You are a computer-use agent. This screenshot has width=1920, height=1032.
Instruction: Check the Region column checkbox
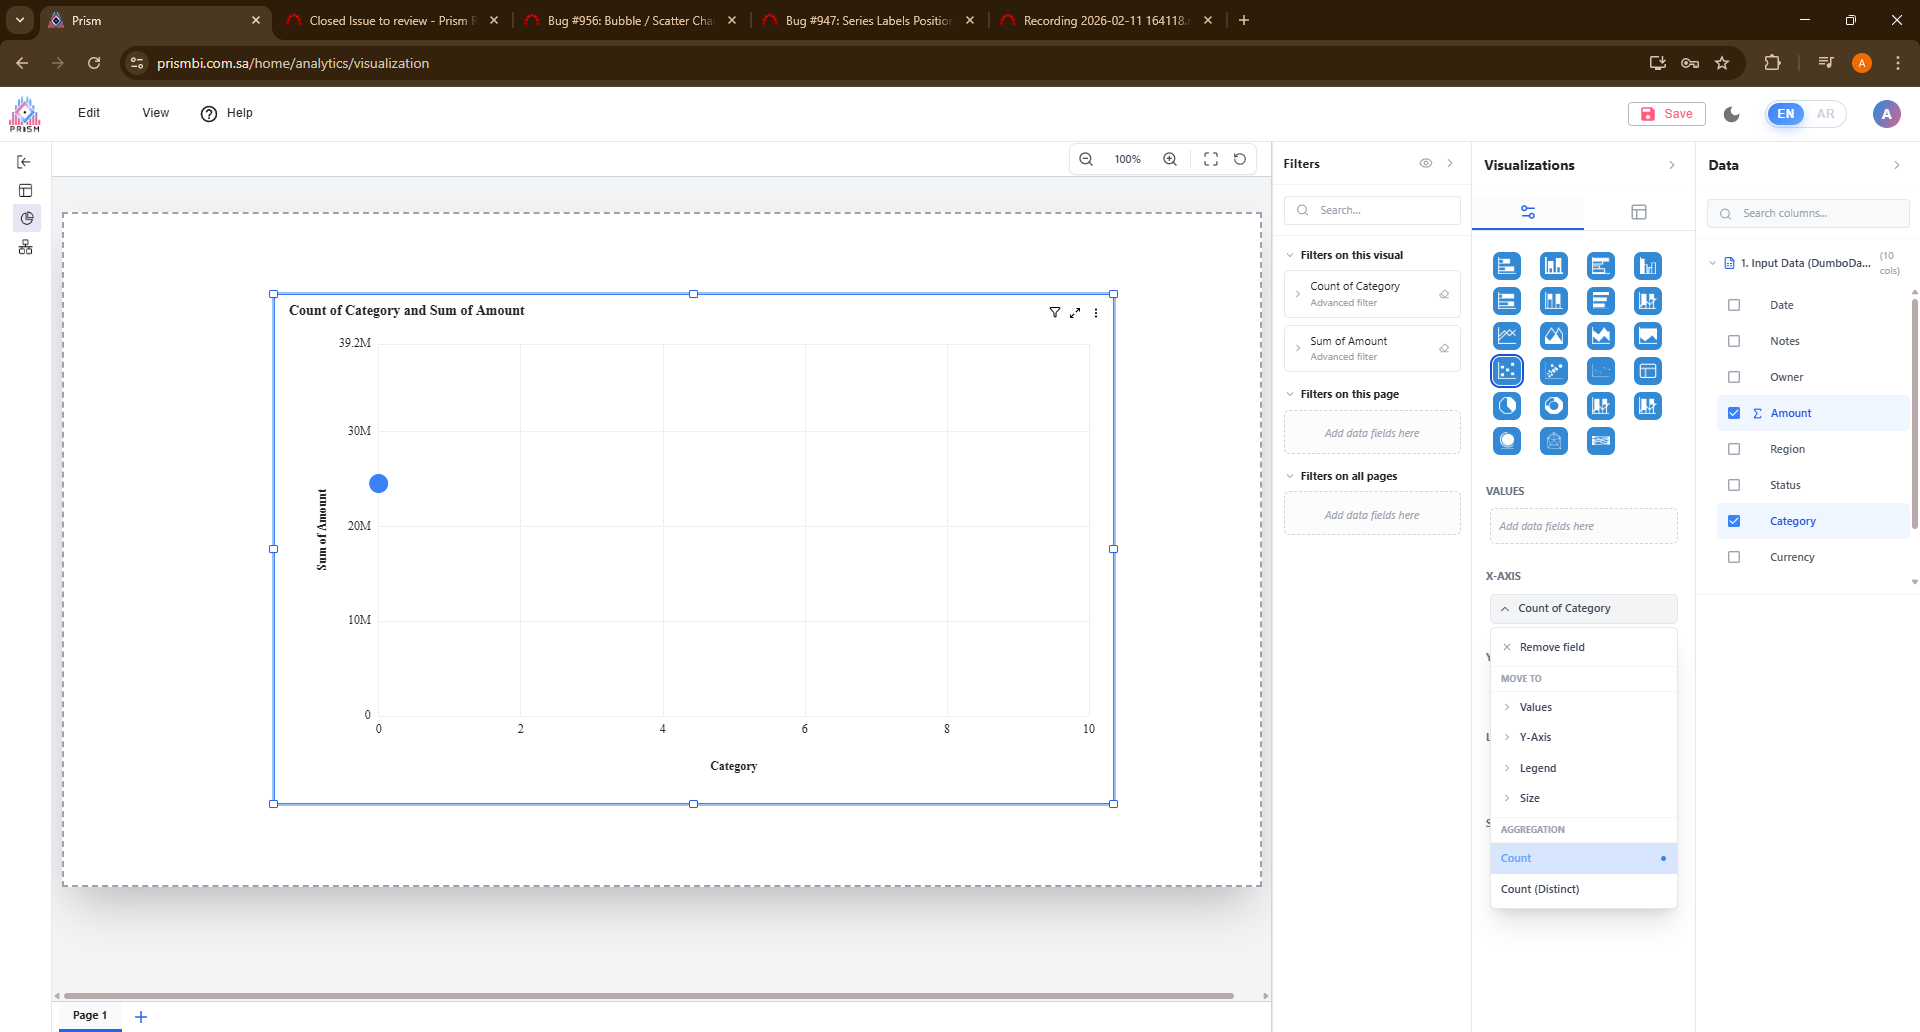(x=1734, y=449)
